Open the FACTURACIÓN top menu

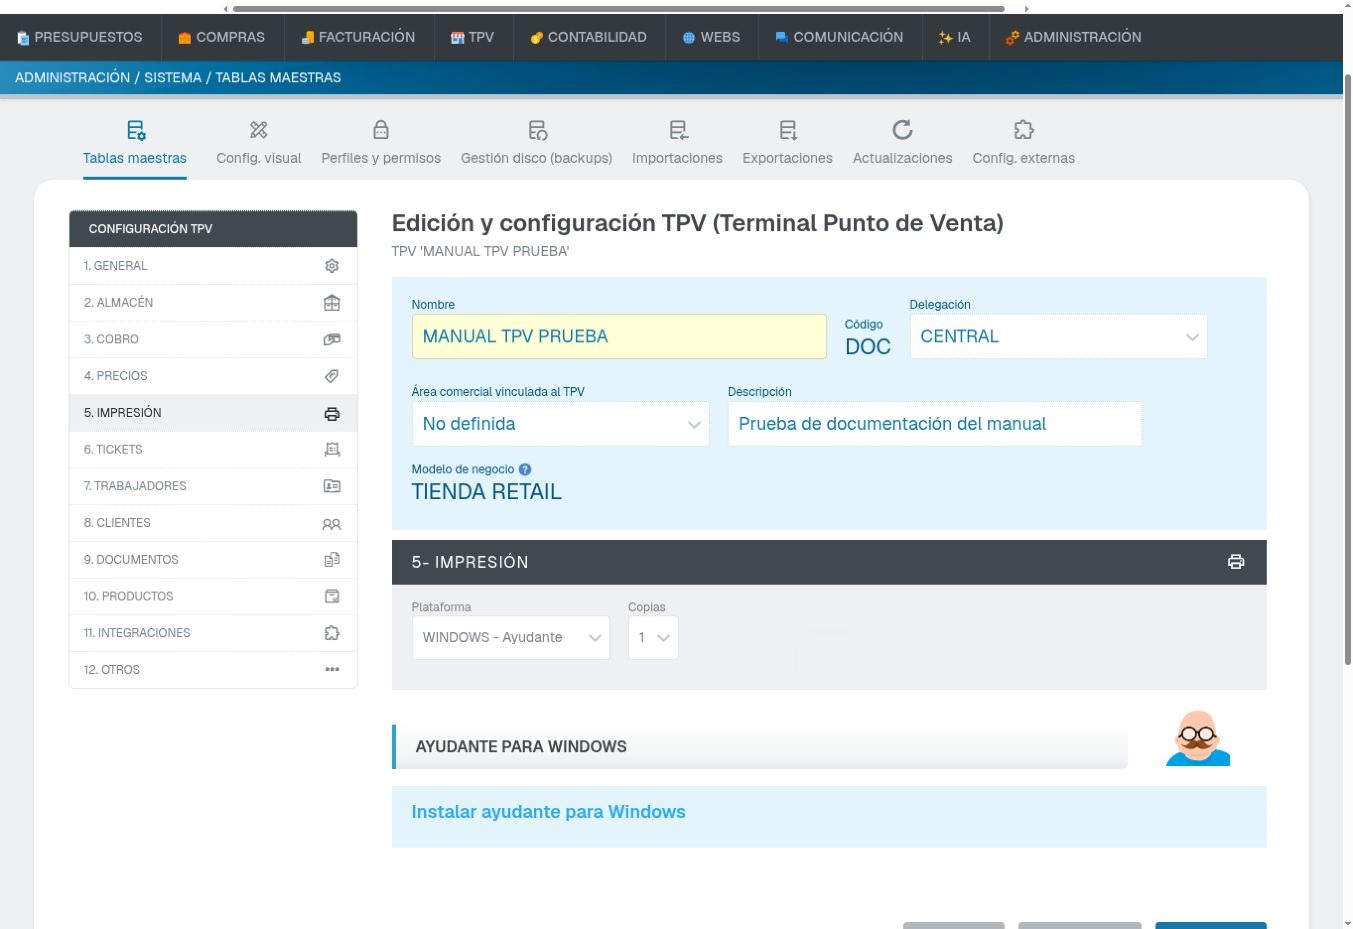(x=358, y=37)
